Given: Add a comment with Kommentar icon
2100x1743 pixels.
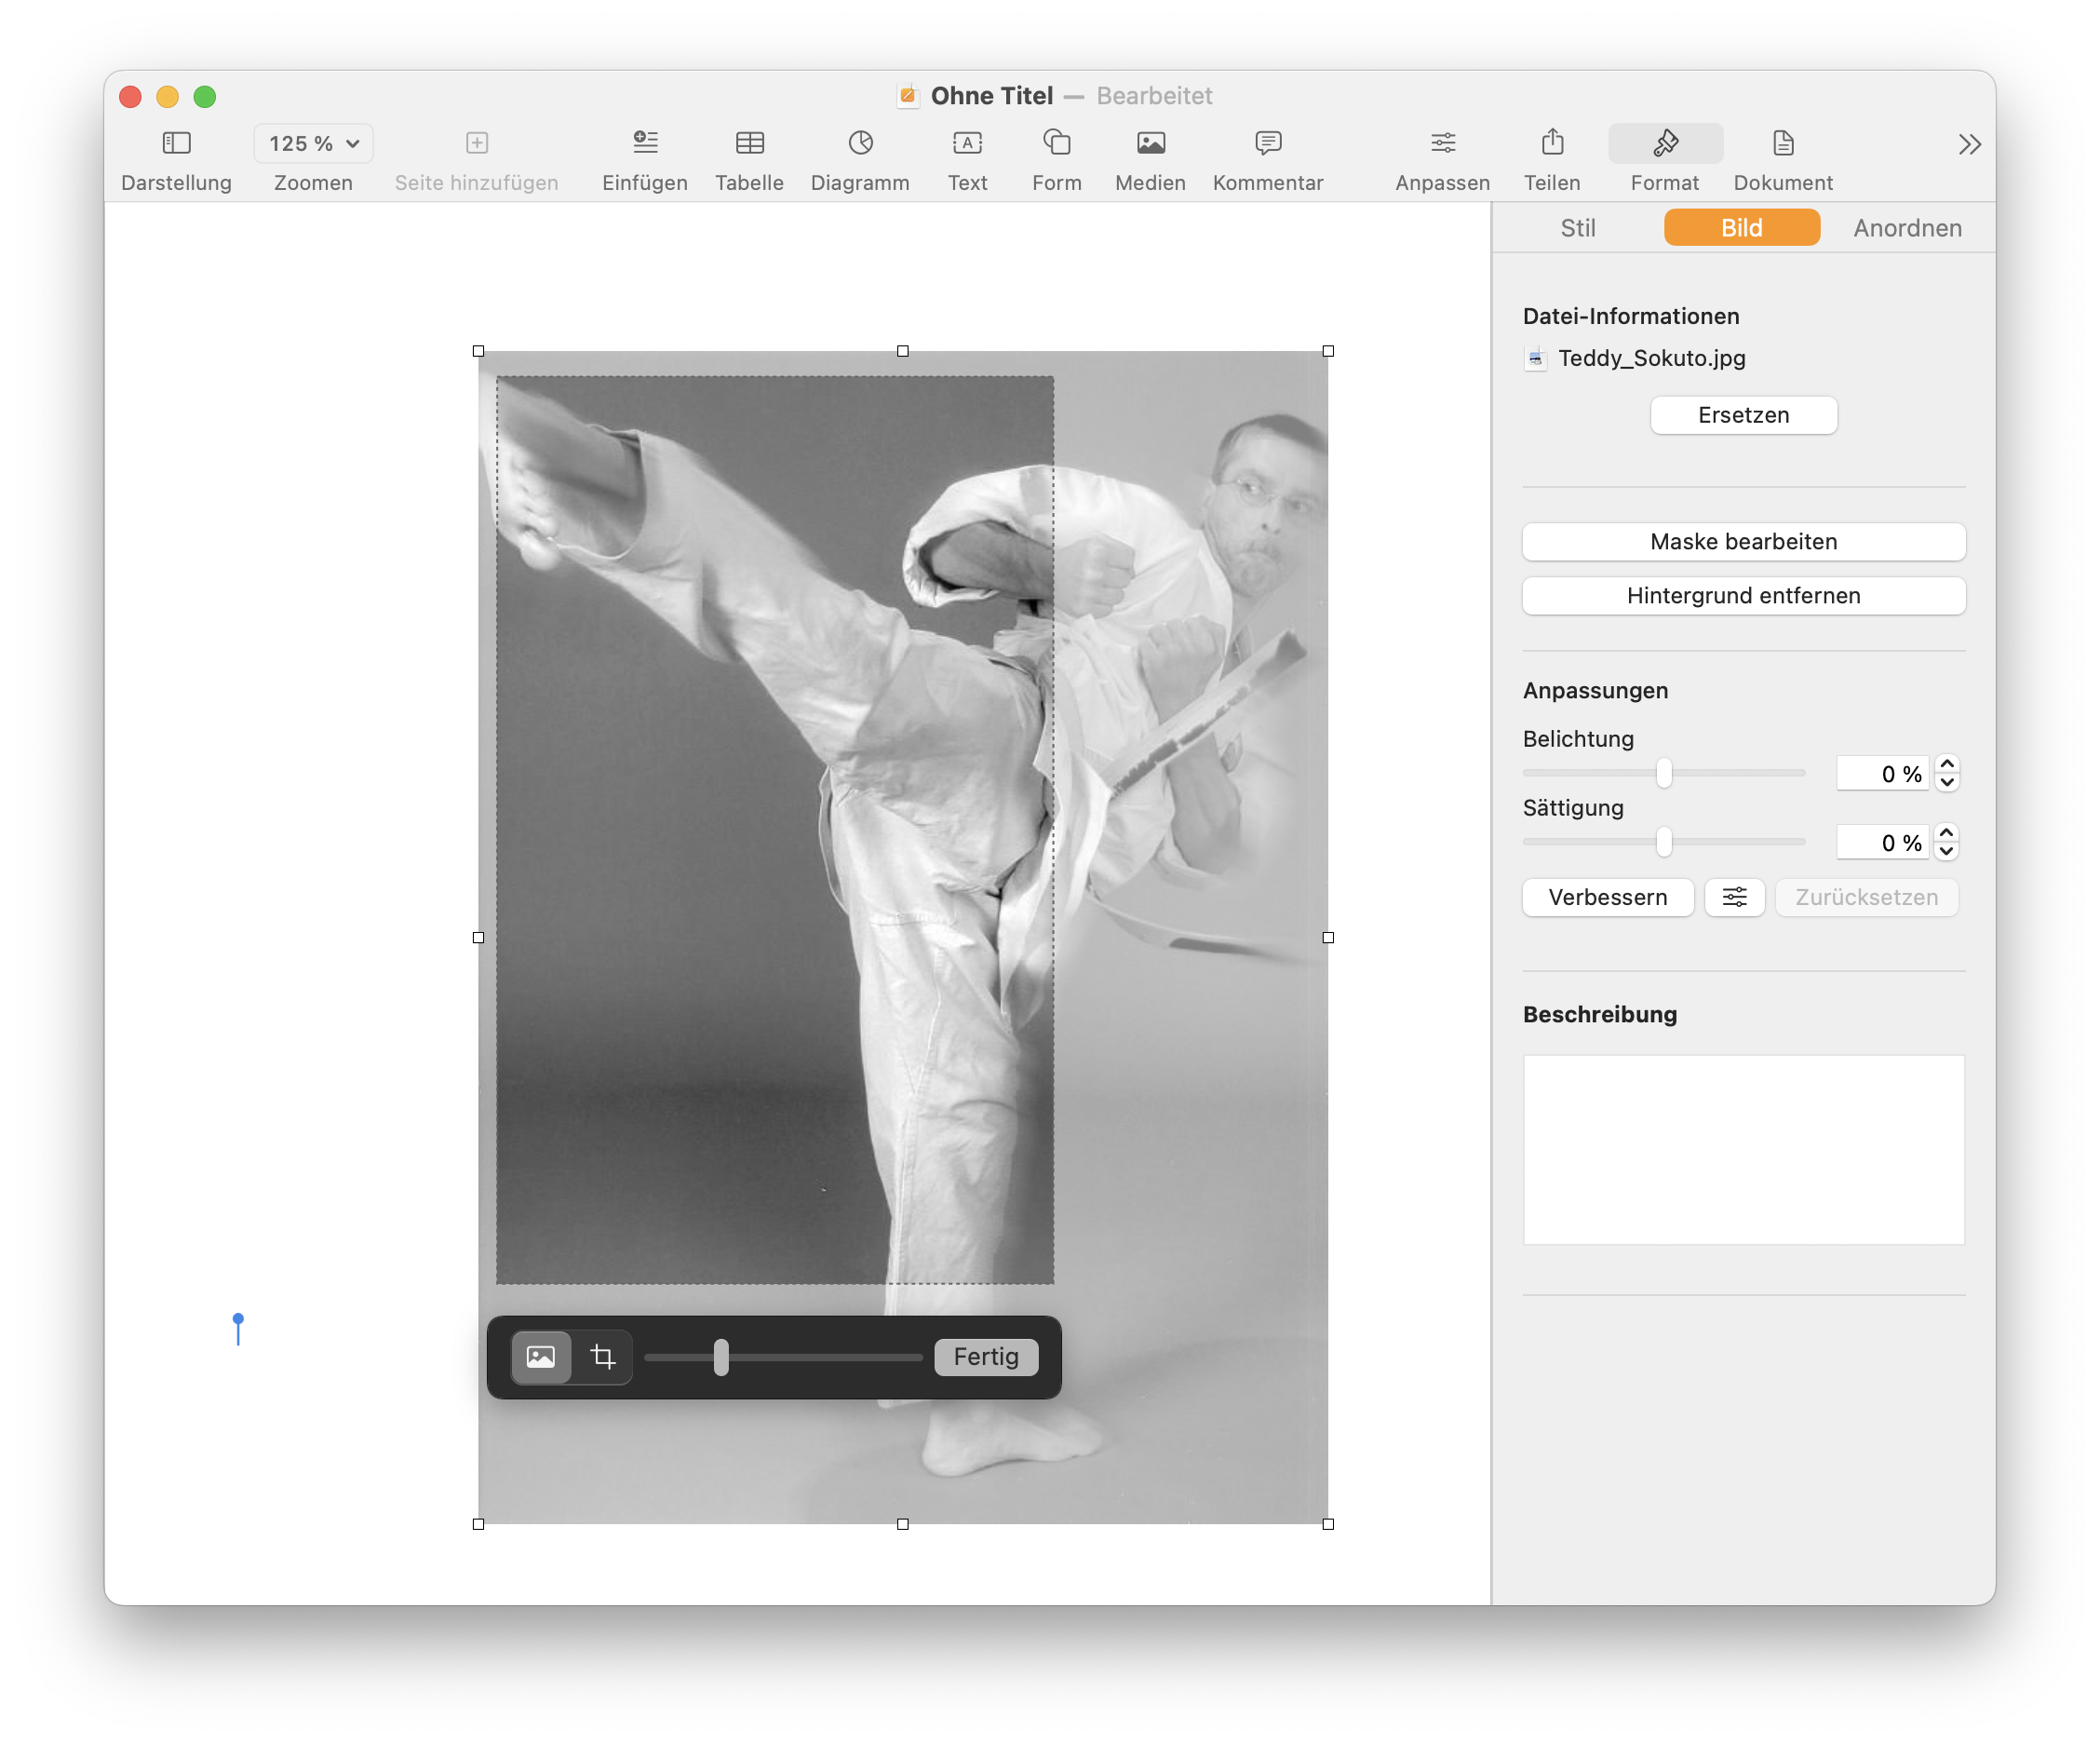Looking at the screenshot, I should click(1267, 143).
